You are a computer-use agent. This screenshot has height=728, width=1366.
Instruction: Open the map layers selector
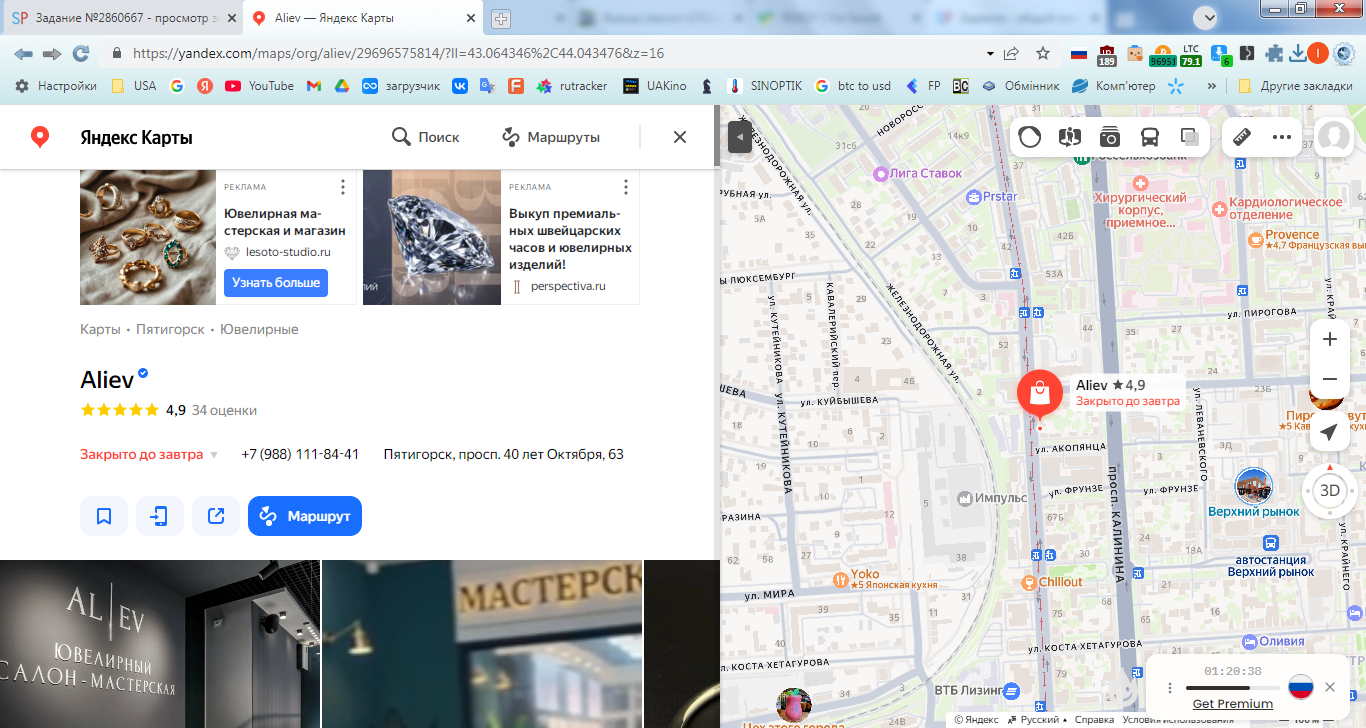(x=1190, y=137)
